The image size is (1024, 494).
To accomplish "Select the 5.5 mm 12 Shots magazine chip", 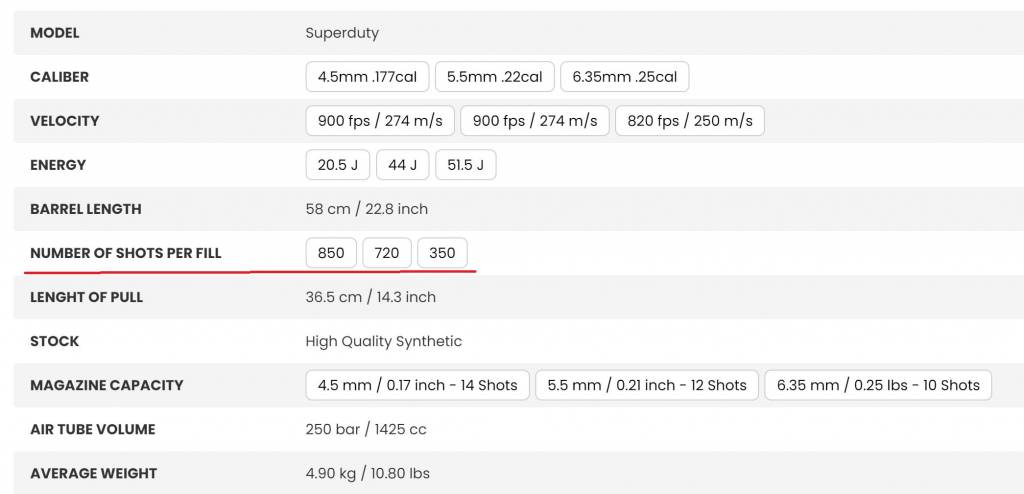I will [647, 386].
